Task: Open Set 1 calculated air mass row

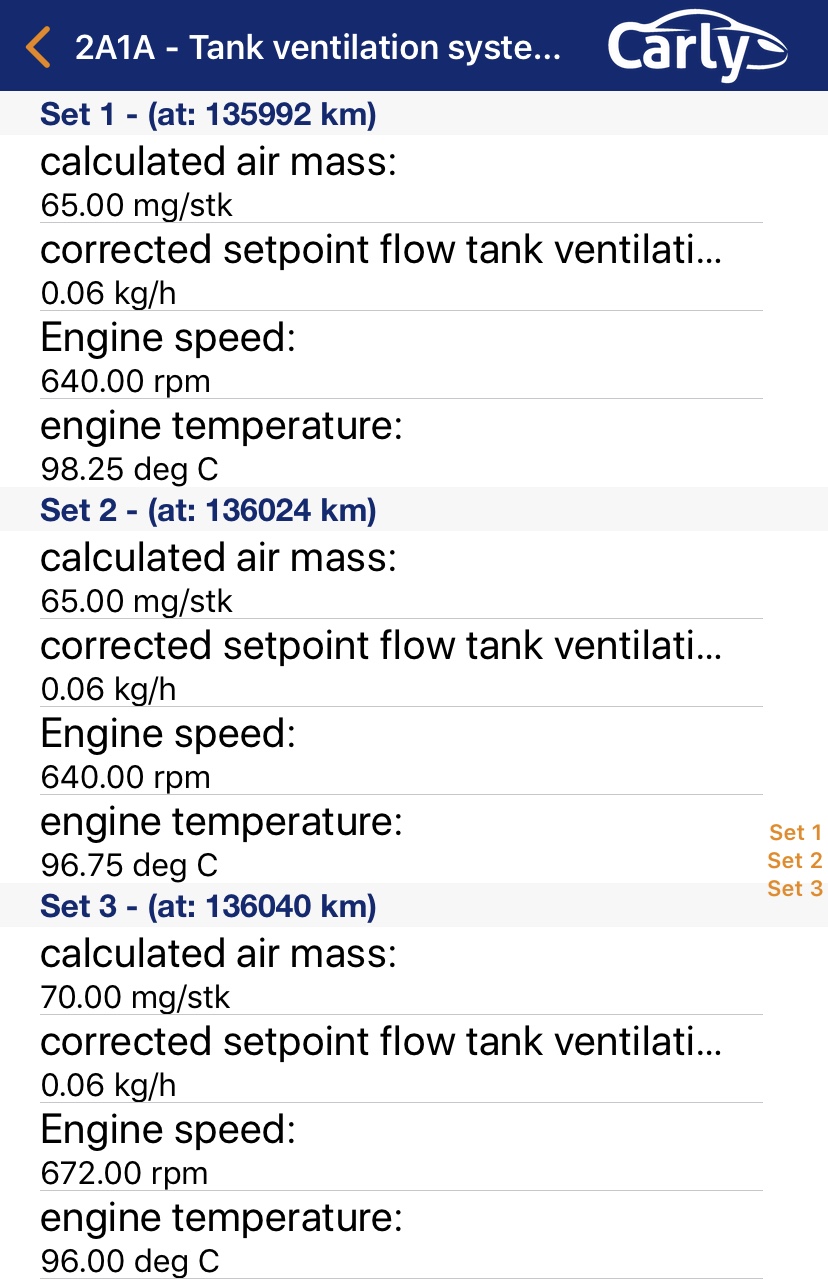Action: [401, 179]
